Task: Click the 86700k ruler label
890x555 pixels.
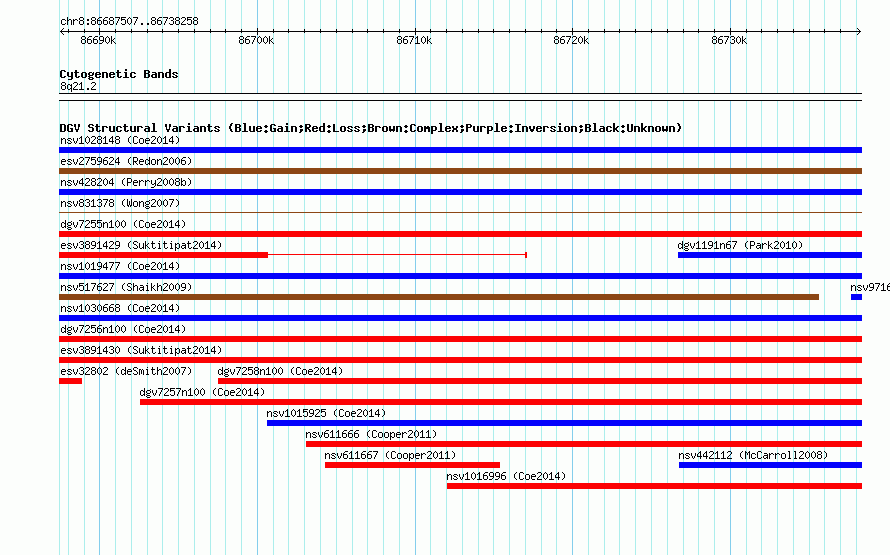Action: (x=256, y=40)
